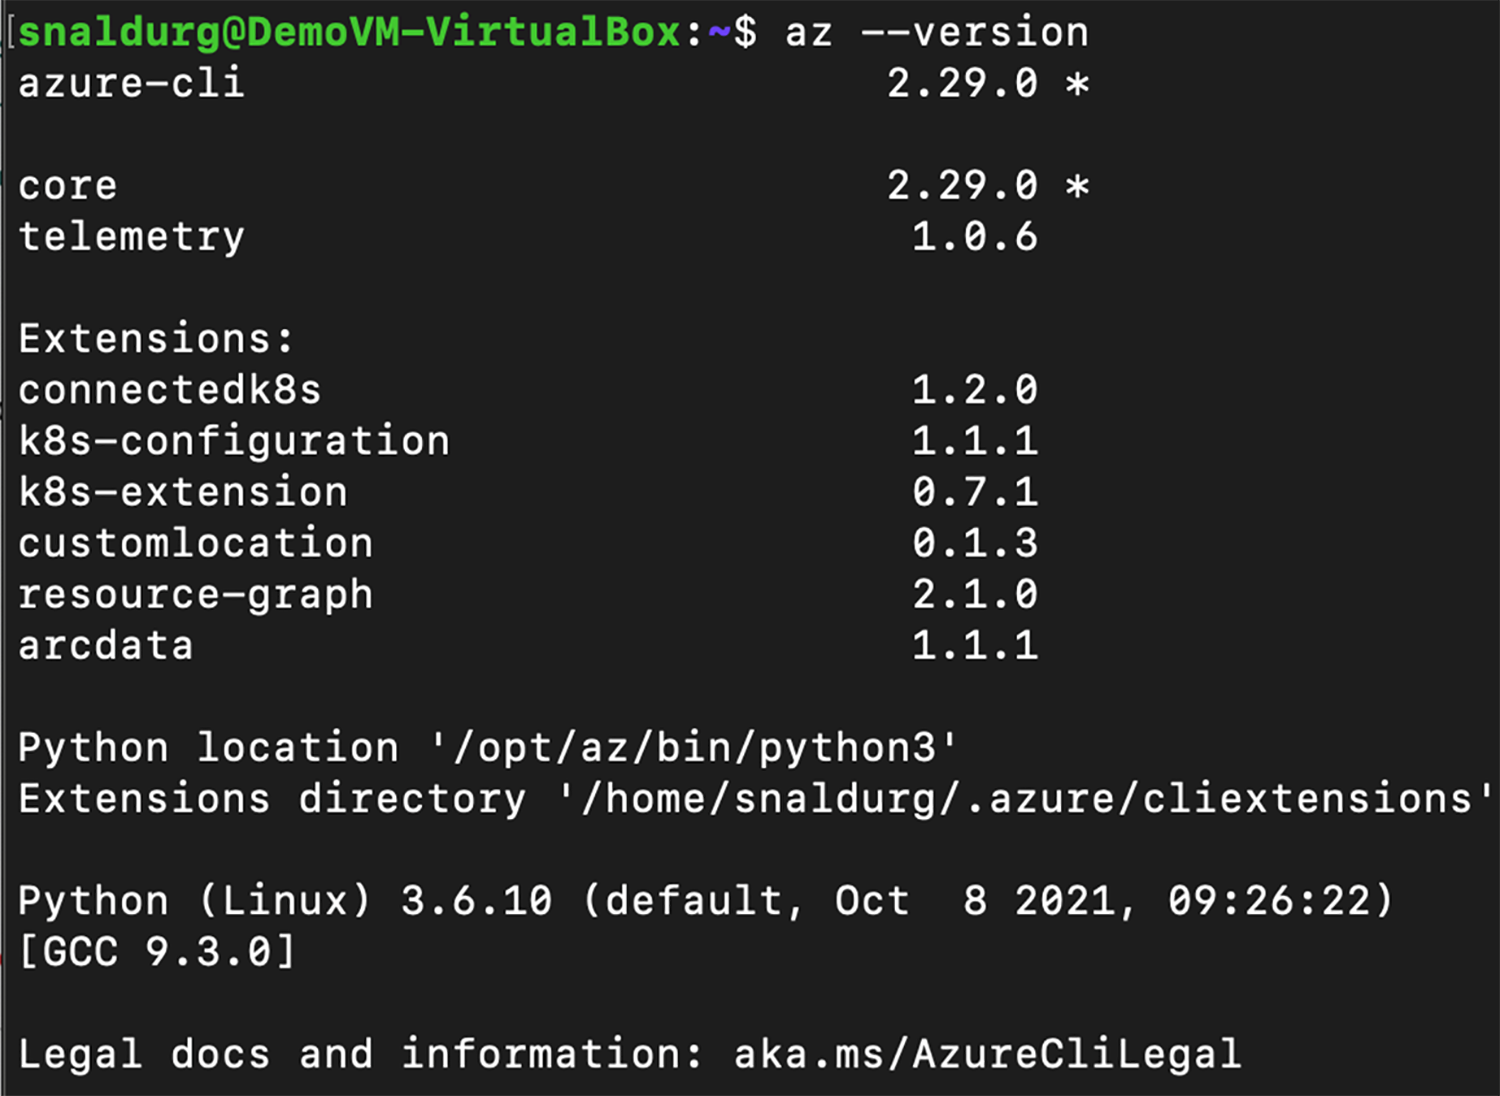1500x1096 pixels.
Task: Select the core component line
Action: 68,185
